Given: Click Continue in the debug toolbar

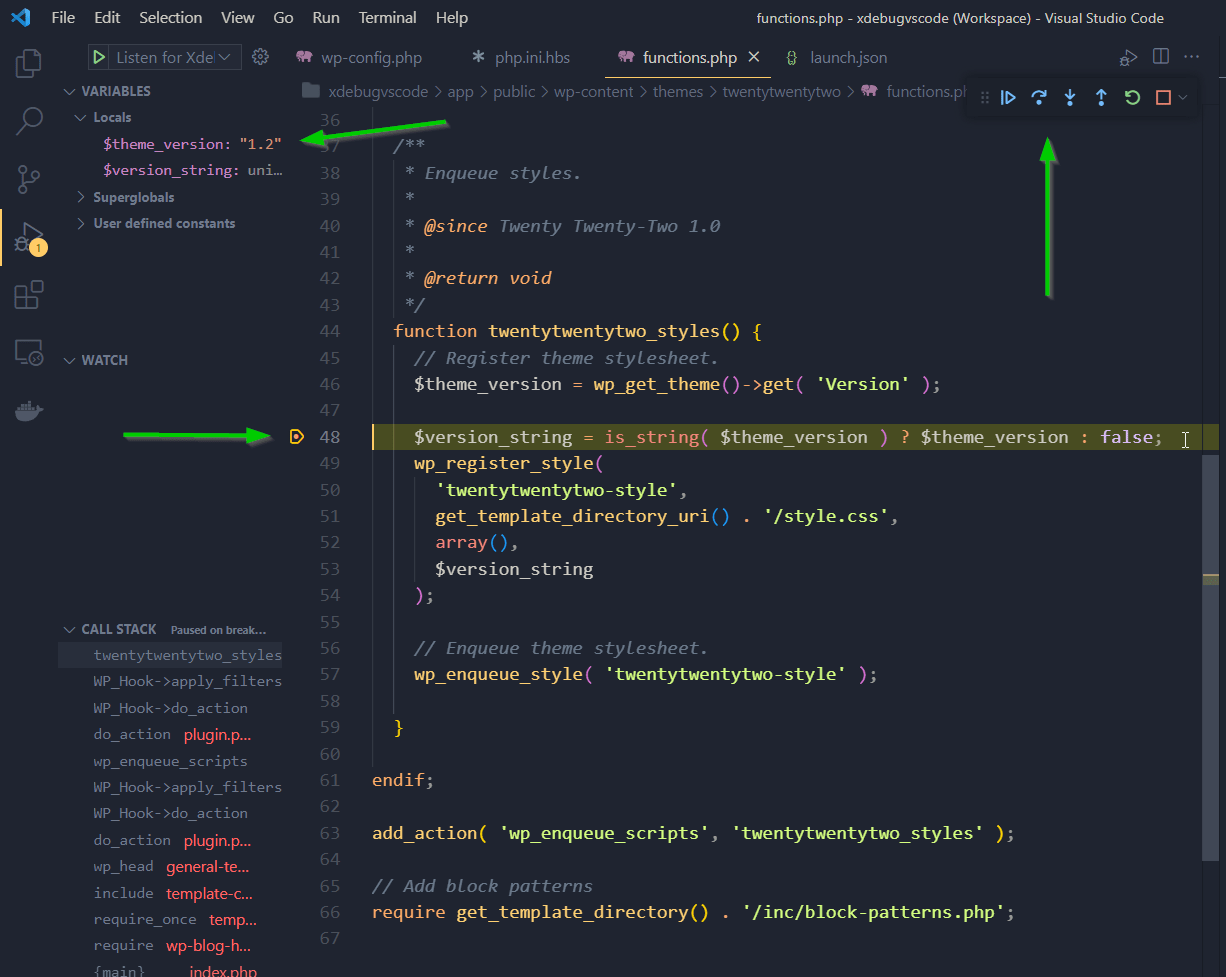Looking at the screenshot, I should click(1008, 97).
